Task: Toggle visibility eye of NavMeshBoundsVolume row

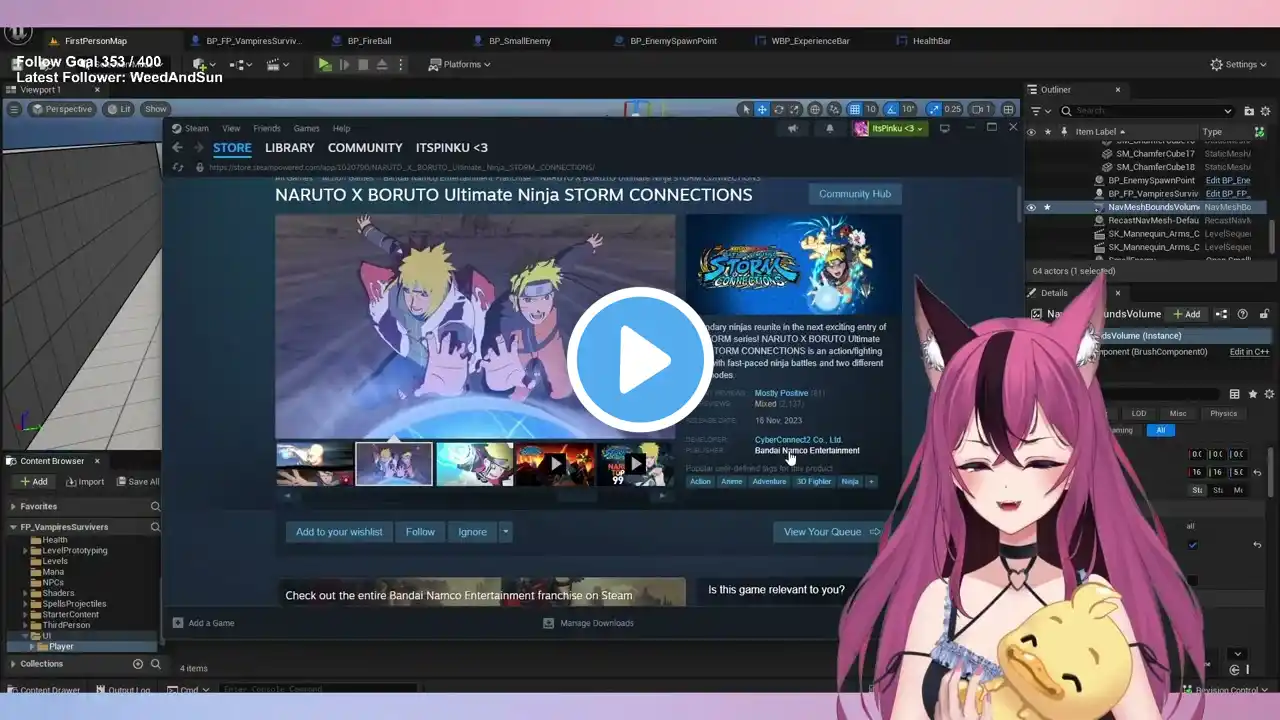Action: (x=1031, y=207)
